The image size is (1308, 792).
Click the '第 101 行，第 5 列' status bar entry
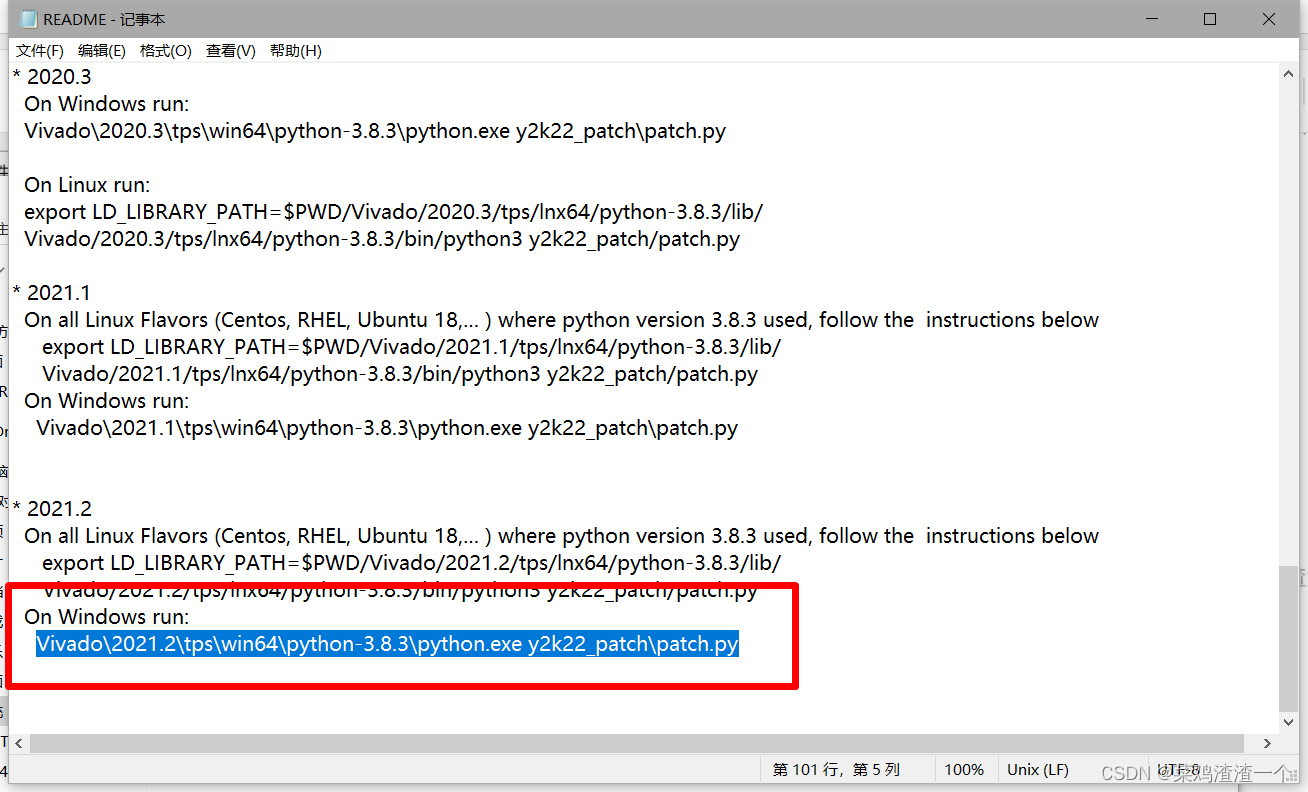[x=837, y=770]
